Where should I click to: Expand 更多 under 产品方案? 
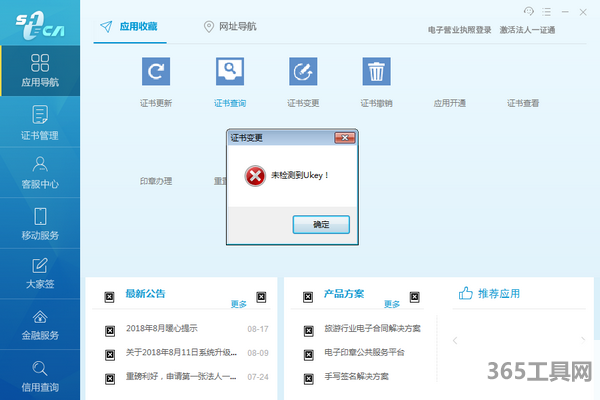click(x=392, y=304)
